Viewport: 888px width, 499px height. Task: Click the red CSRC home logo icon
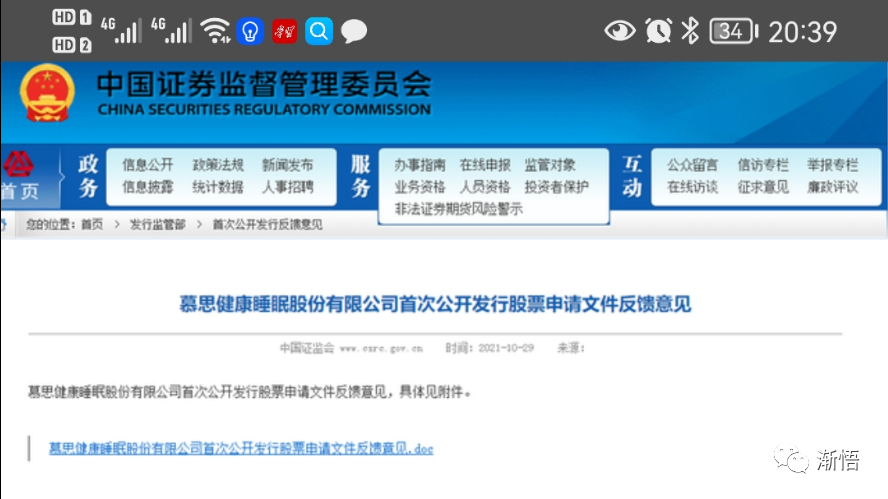click(18, 164)
